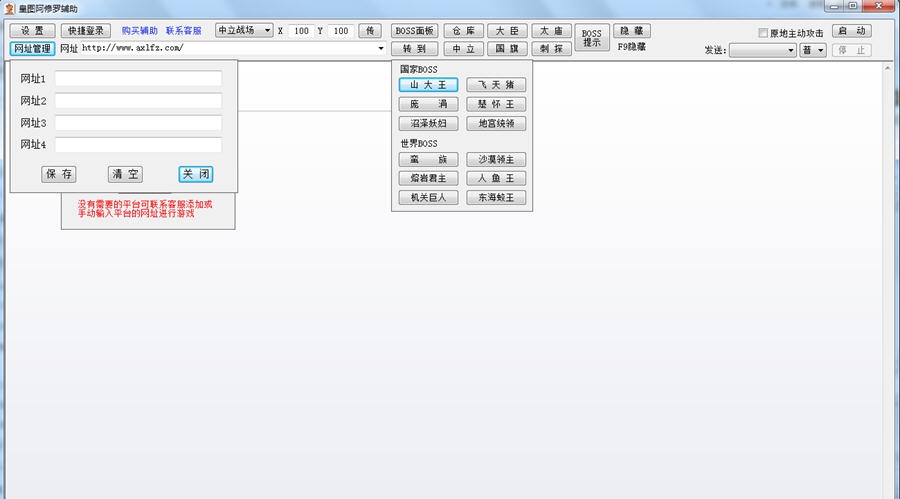900x499 pixels.
Task: Select the 沙漠领主 world boss button
Action: 496,160
